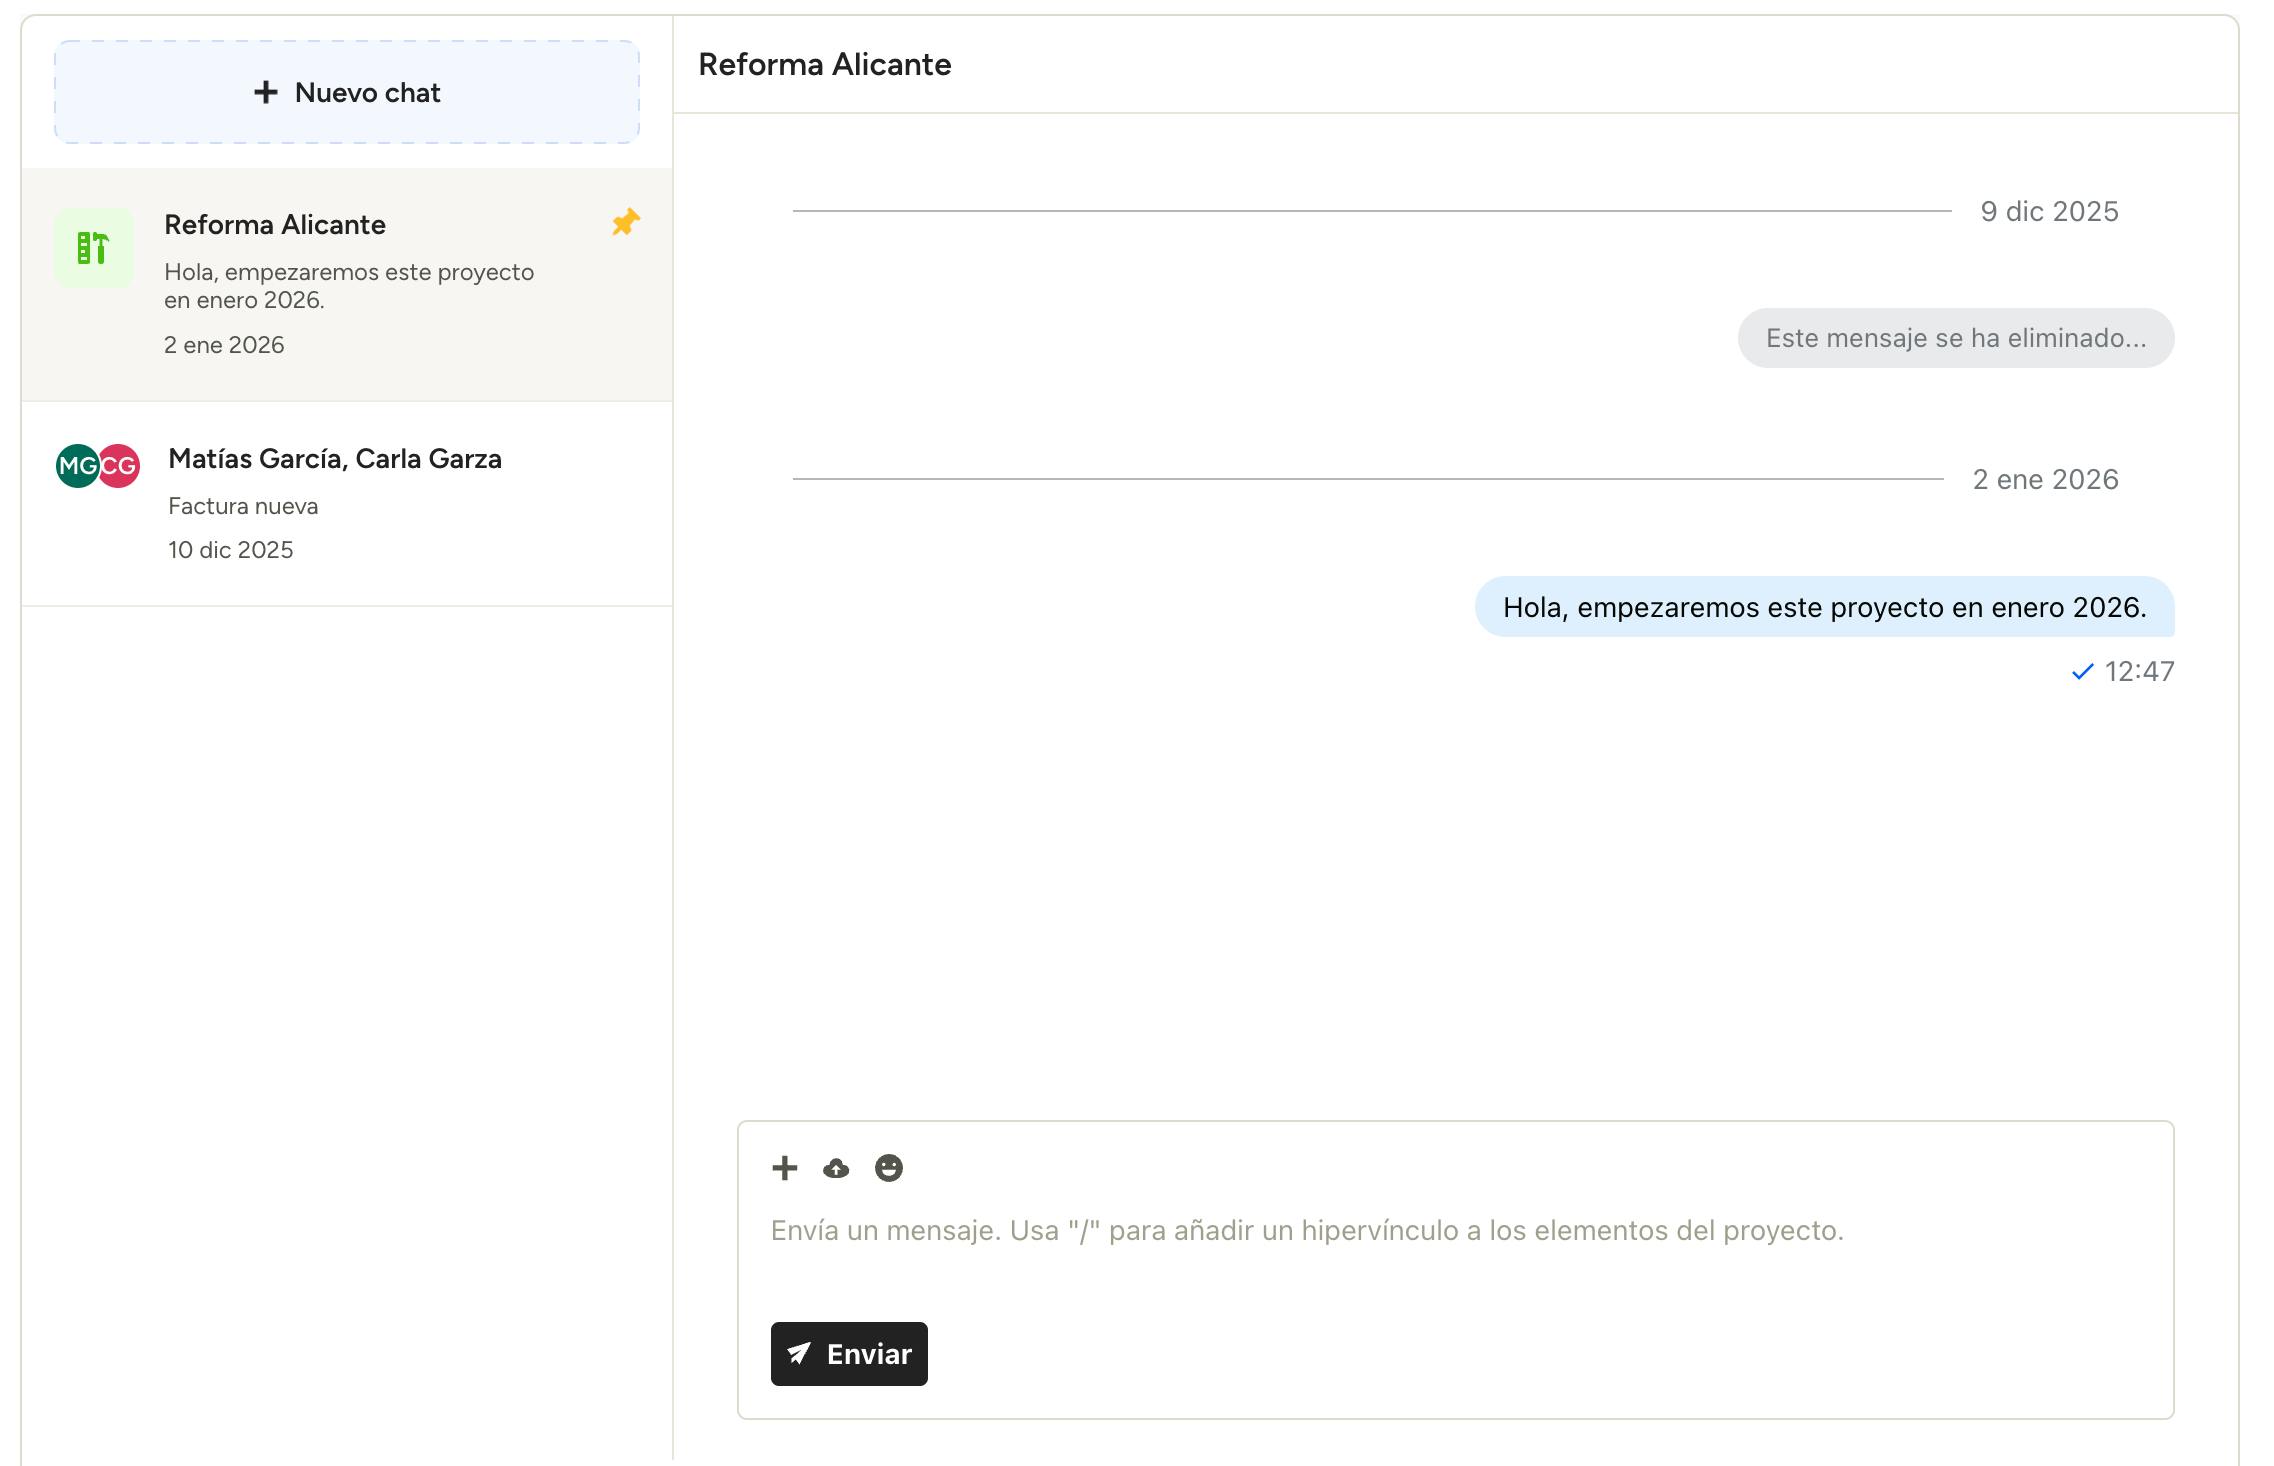Click the 10 dic 2025 chat date
Image resolution: width=2274 pixels, height=1466 pixels.
(x=230, y=550)
